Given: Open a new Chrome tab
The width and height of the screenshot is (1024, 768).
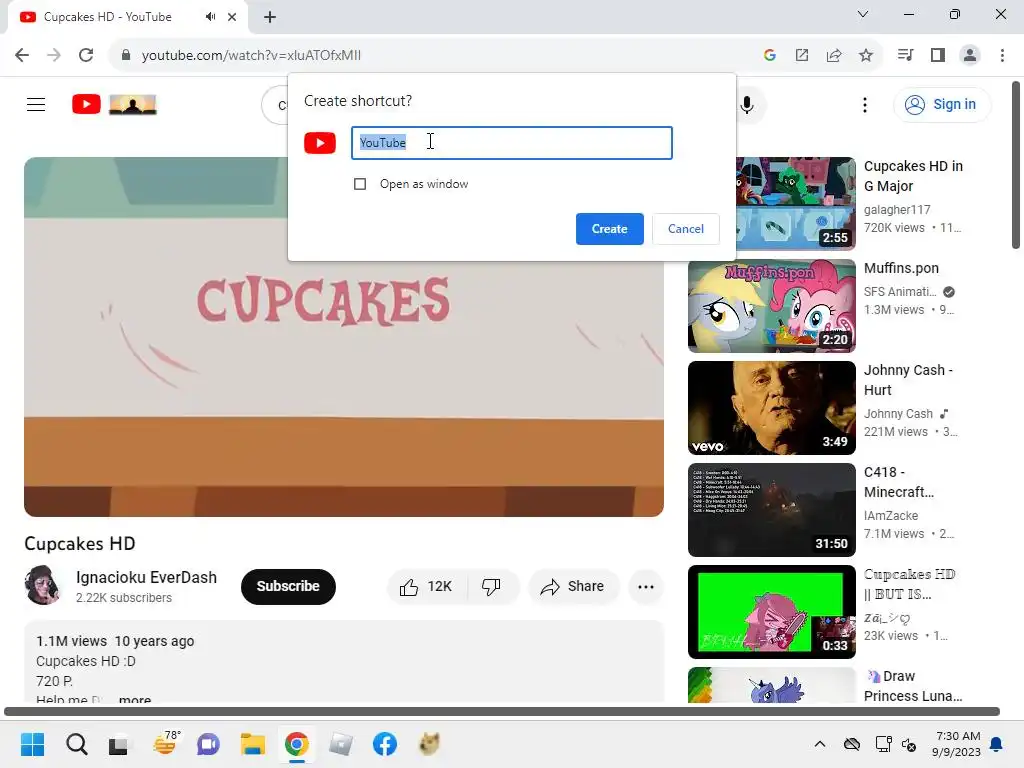Looking at the screenshot, I should pos(270,17).
